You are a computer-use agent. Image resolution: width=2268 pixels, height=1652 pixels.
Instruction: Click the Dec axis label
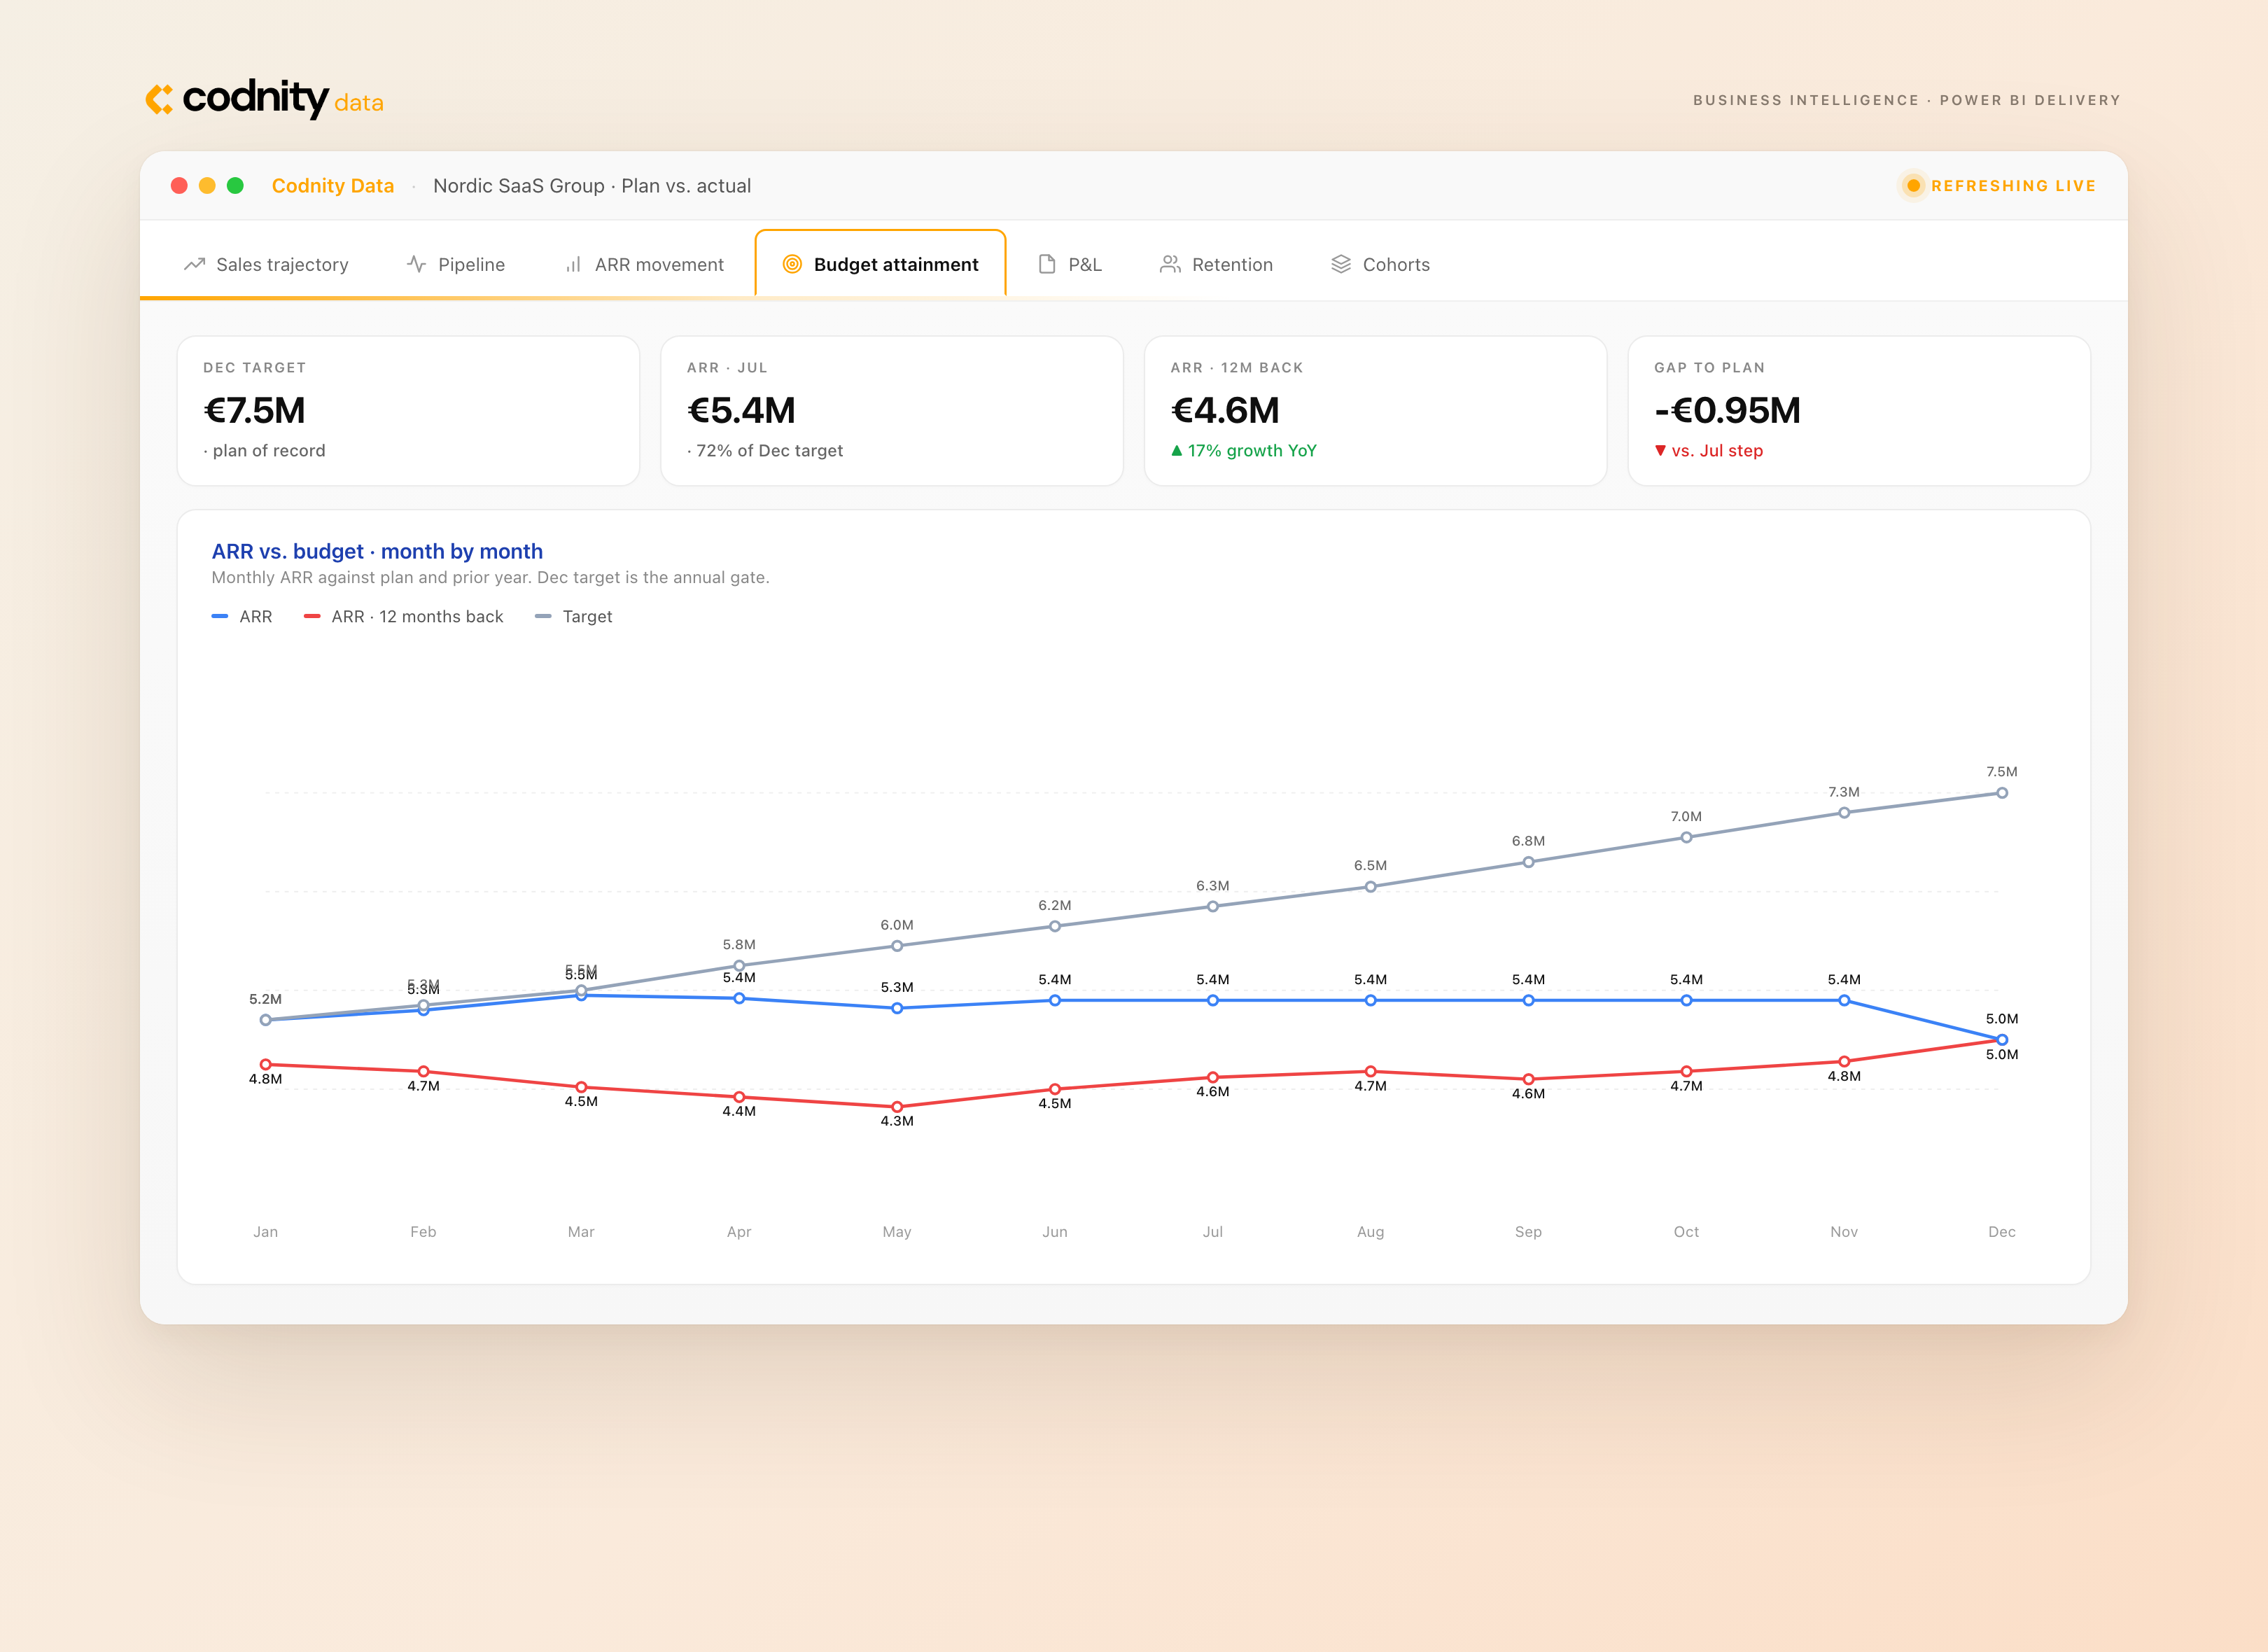2002,1232
